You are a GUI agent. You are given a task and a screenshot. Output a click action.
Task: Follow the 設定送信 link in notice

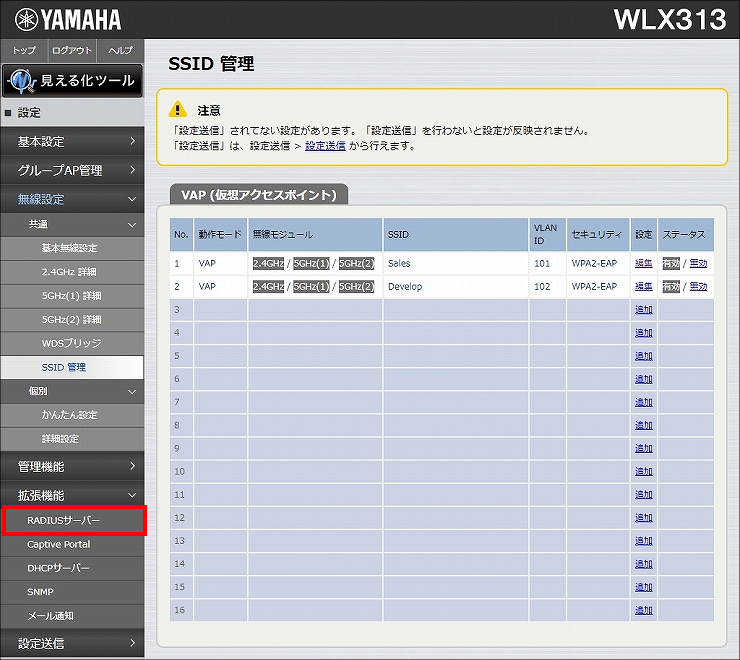tap(325, 146)
